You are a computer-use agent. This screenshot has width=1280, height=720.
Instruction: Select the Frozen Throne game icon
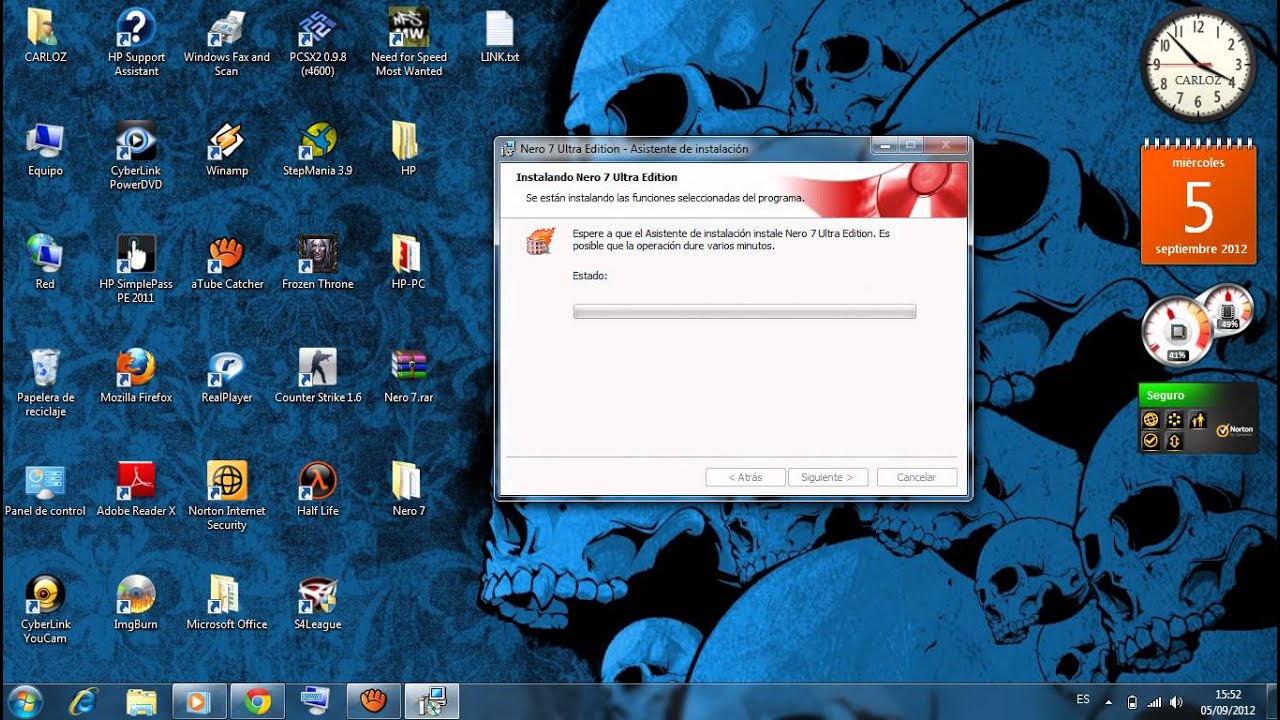pyautogui.click(x=318, y=262)
